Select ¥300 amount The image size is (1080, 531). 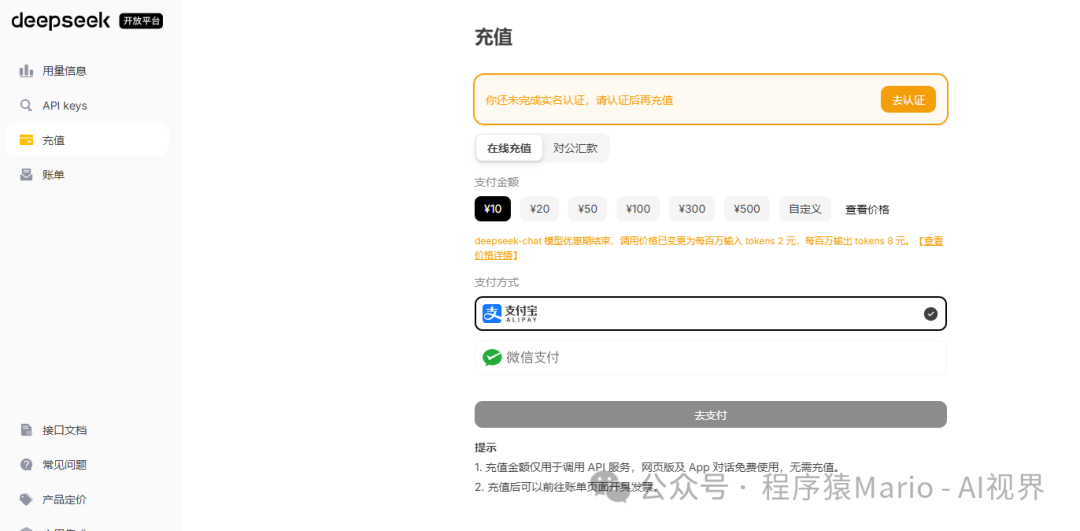click(x=692, y=209)
